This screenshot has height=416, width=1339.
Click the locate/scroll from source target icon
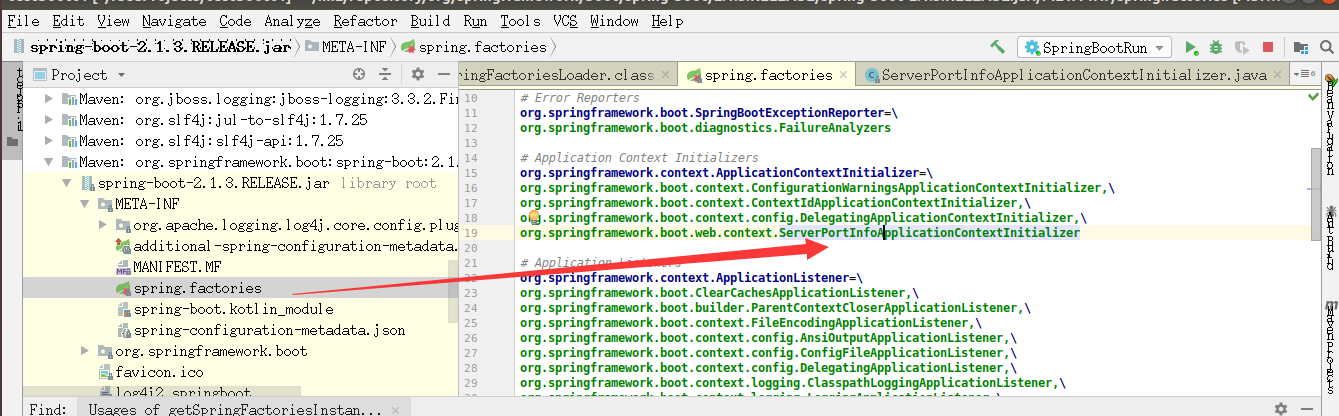pyautogui.click(x=359, y=74)
